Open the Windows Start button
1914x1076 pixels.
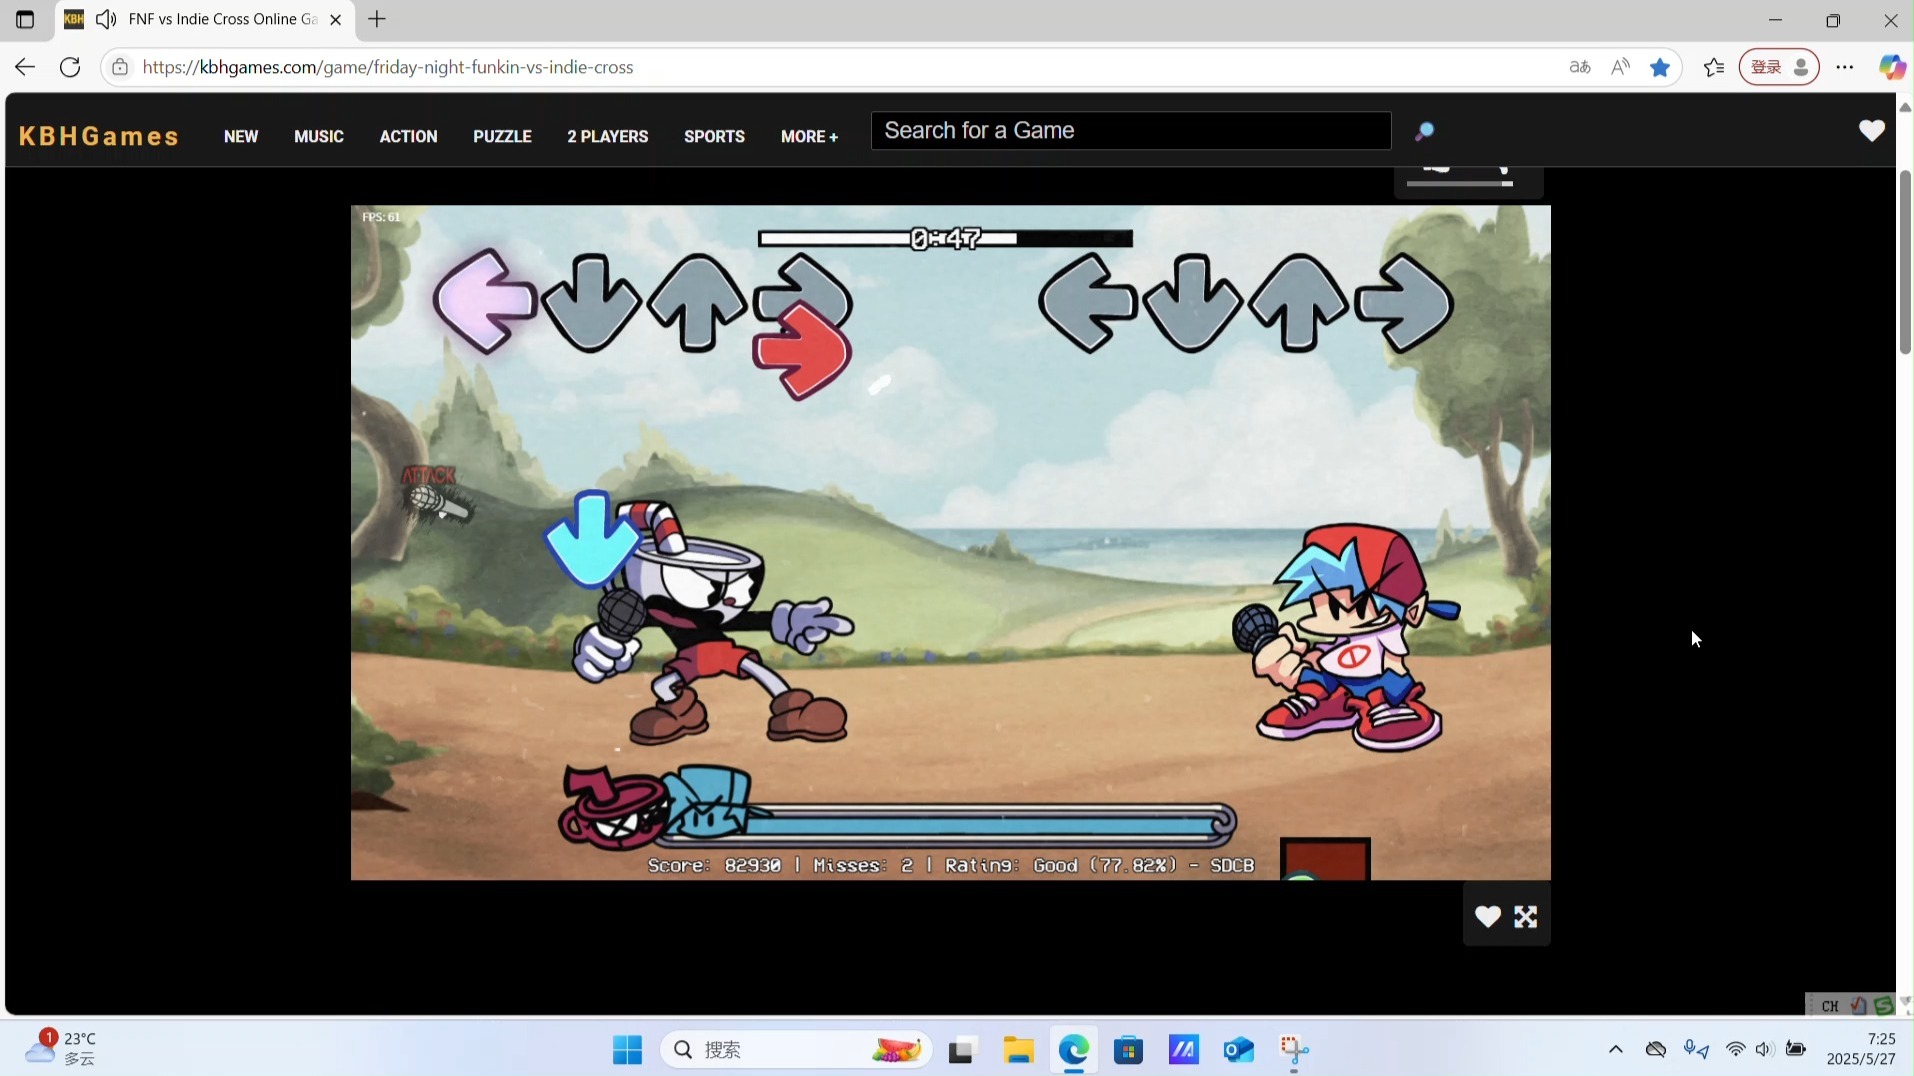[627, 1050]
